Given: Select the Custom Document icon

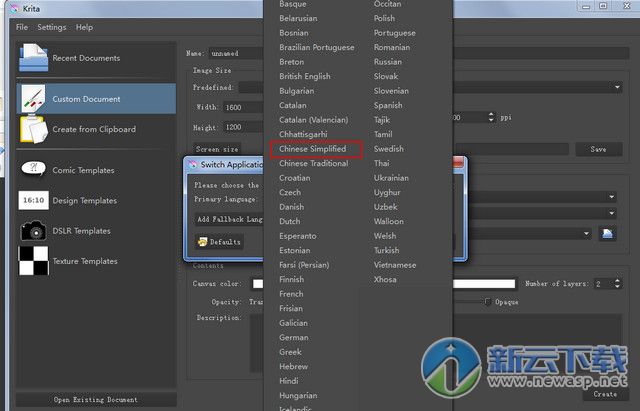Looking at the screenshot, I should [x=32, y=99].
